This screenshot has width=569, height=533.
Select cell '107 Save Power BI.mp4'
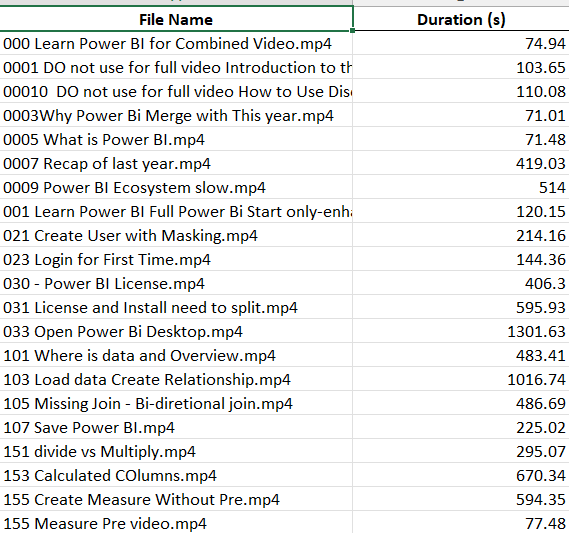pyautogui.click(x=176, y=427)
